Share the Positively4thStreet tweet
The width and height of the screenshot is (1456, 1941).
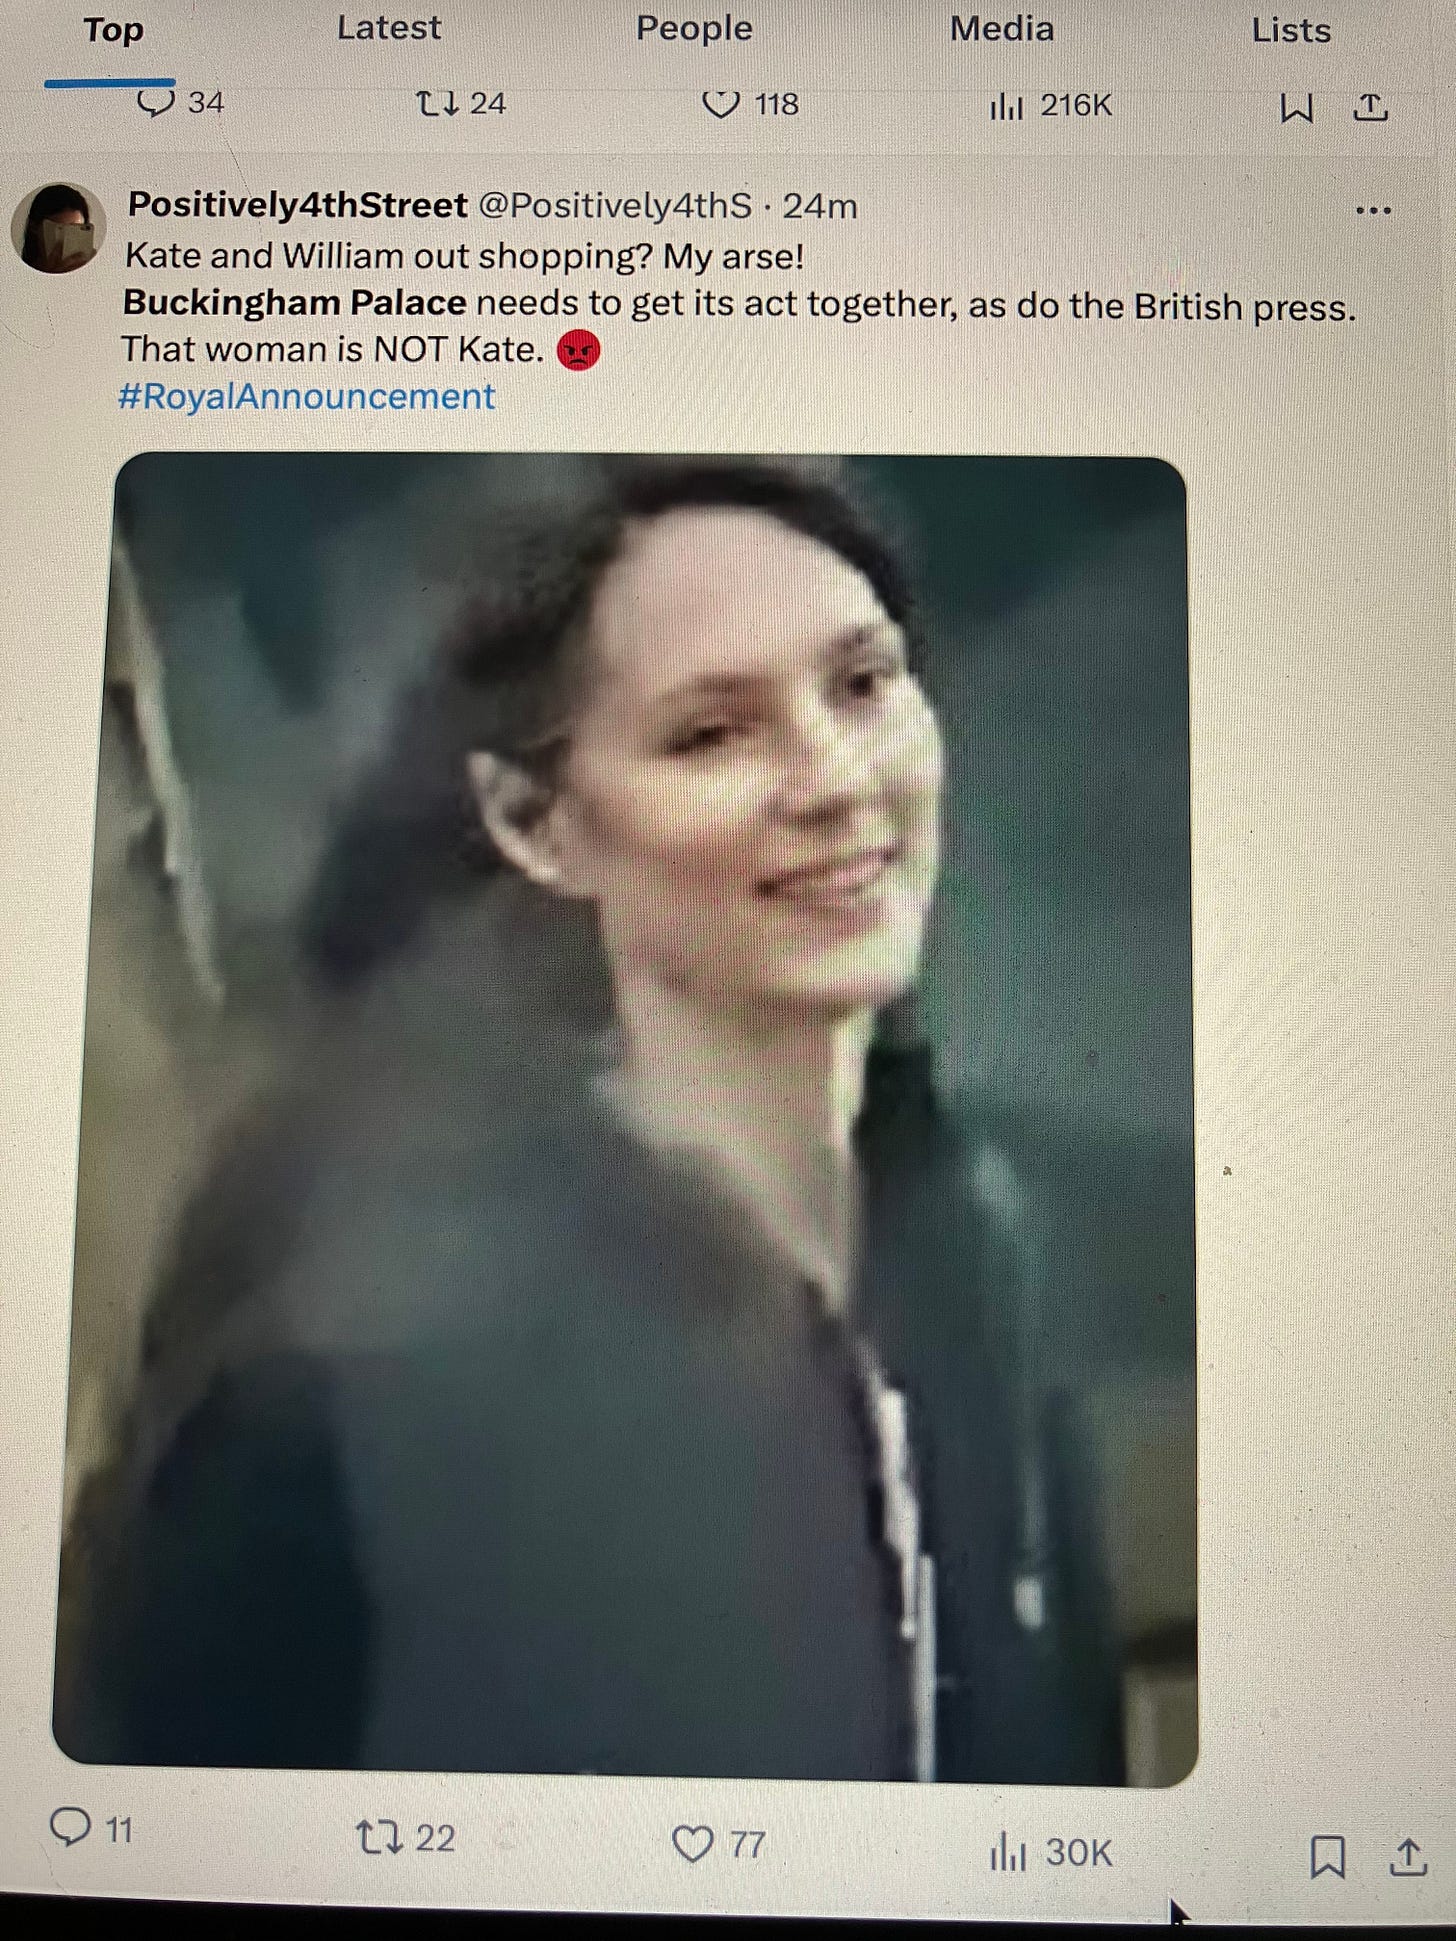click(x=1407, y=1857)
